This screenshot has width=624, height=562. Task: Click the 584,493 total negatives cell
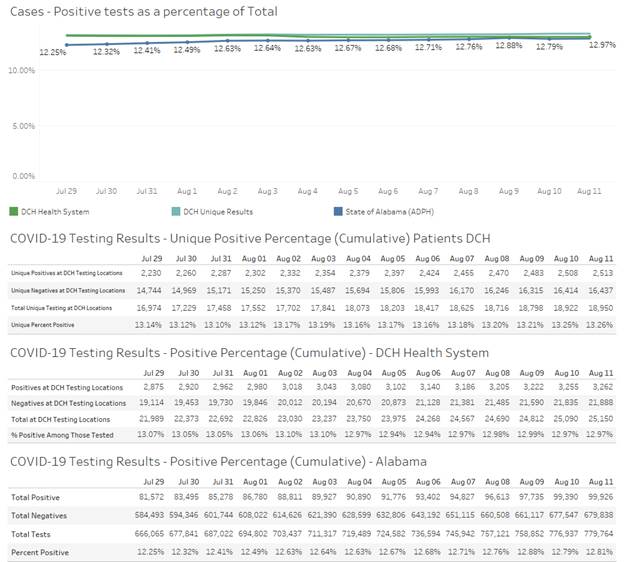pyautogui.click(x=149, y=515)
